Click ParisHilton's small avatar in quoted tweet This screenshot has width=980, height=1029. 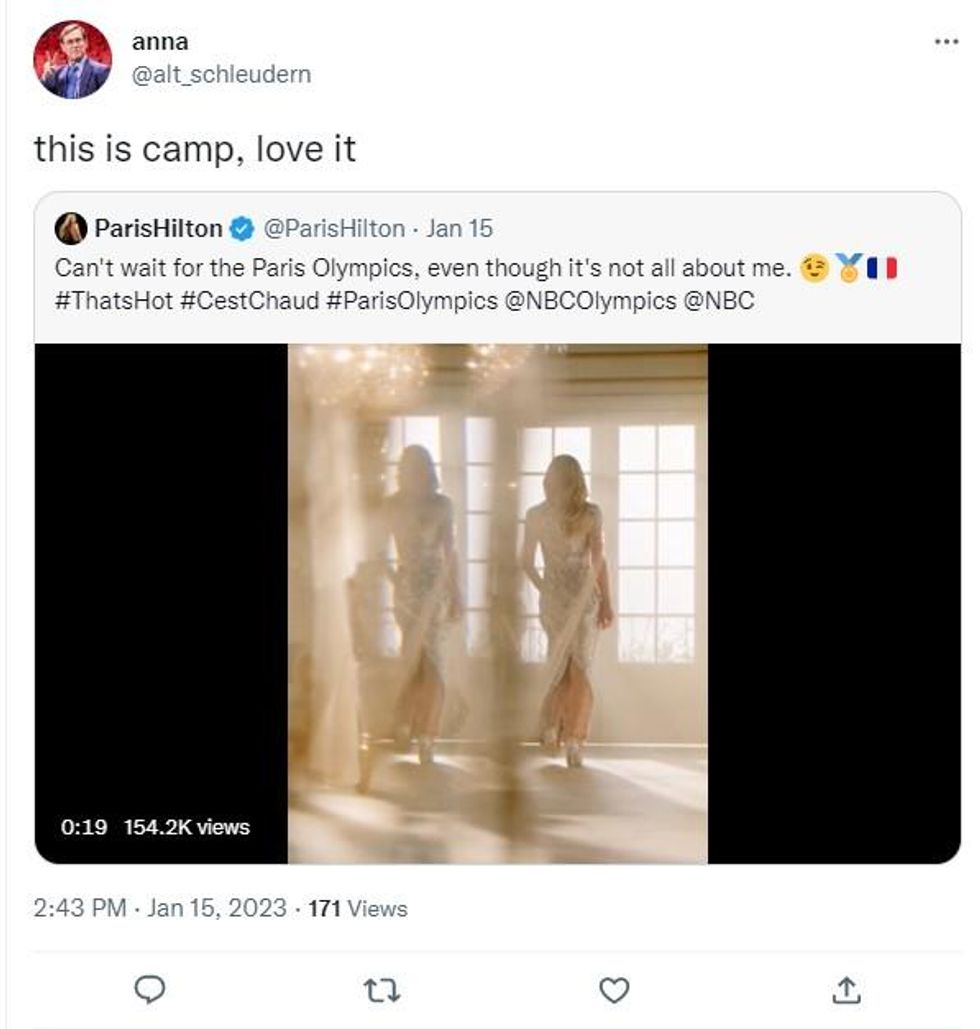(70, 229)
